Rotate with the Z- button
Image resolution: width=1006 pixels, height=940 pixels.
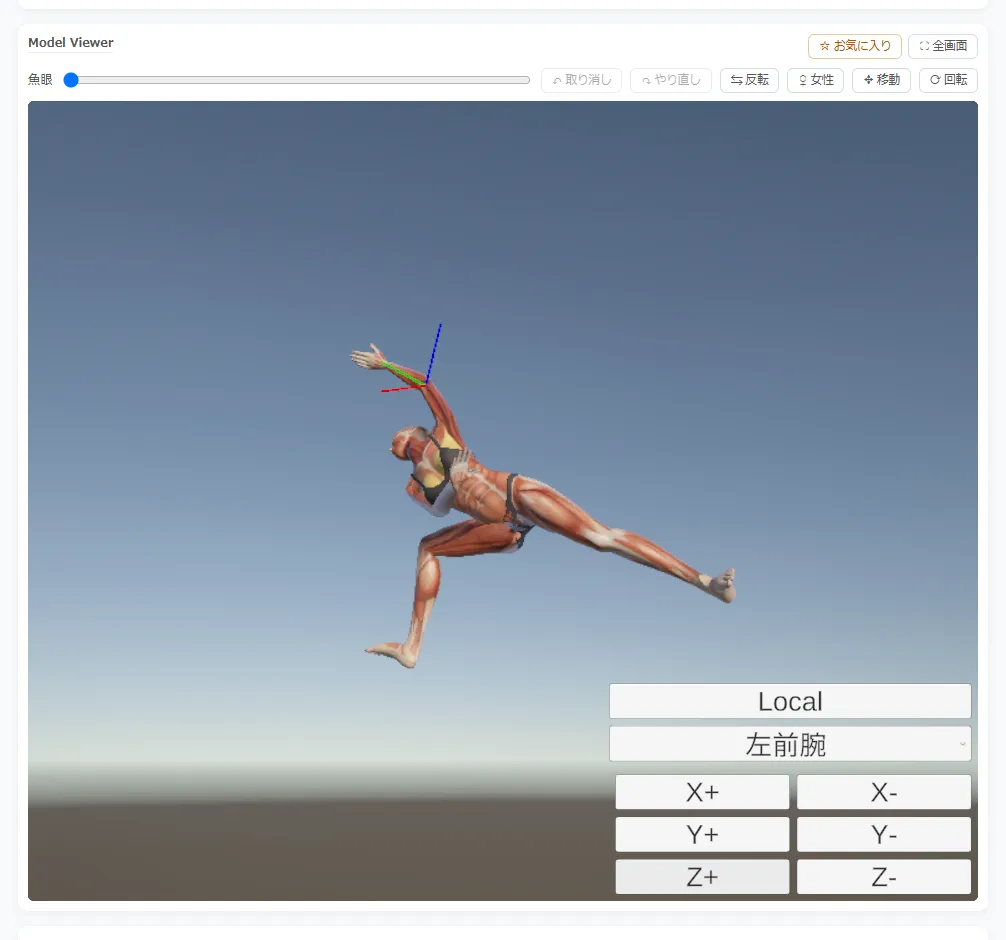(x=883, y=877)
